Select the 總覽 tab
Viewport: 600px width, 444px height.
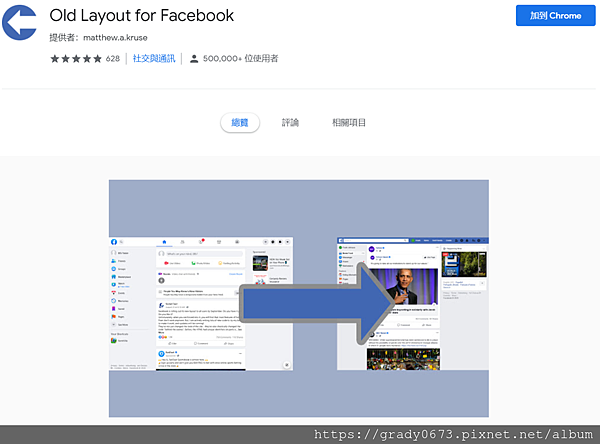pyautogui.click(x=240, y=122)
